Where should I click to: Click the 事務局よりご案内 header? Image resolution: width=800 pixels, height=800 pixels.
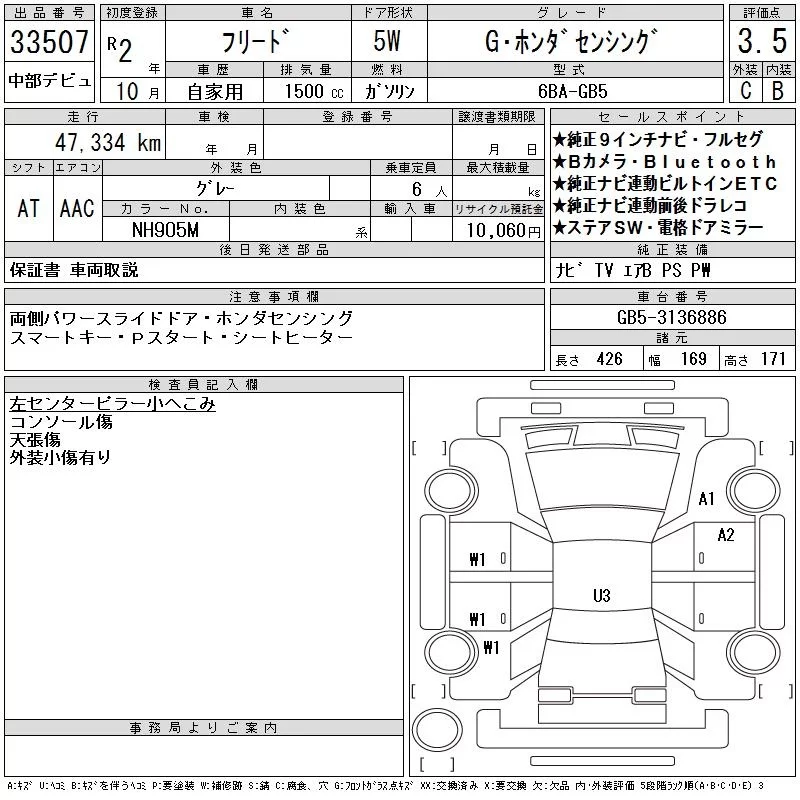[x=204, y=728]
